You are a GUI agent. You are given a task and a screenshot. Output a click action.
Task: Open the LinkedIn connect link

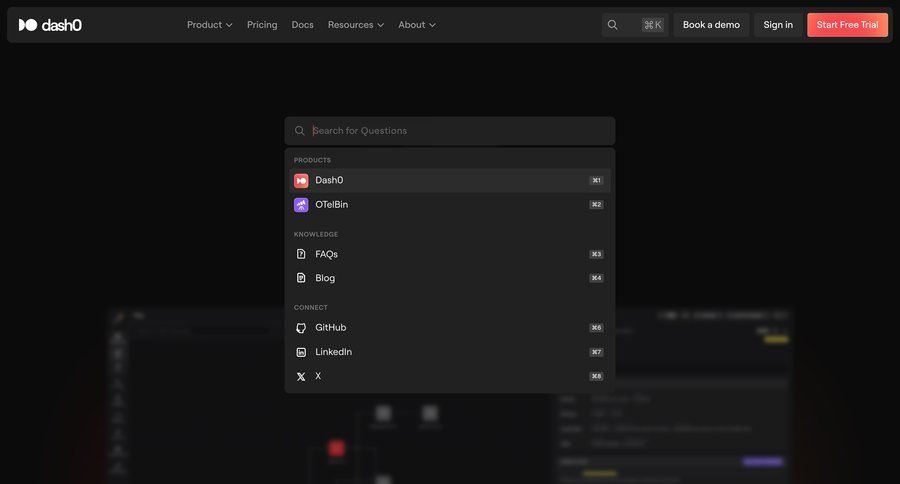click(450, 351)
